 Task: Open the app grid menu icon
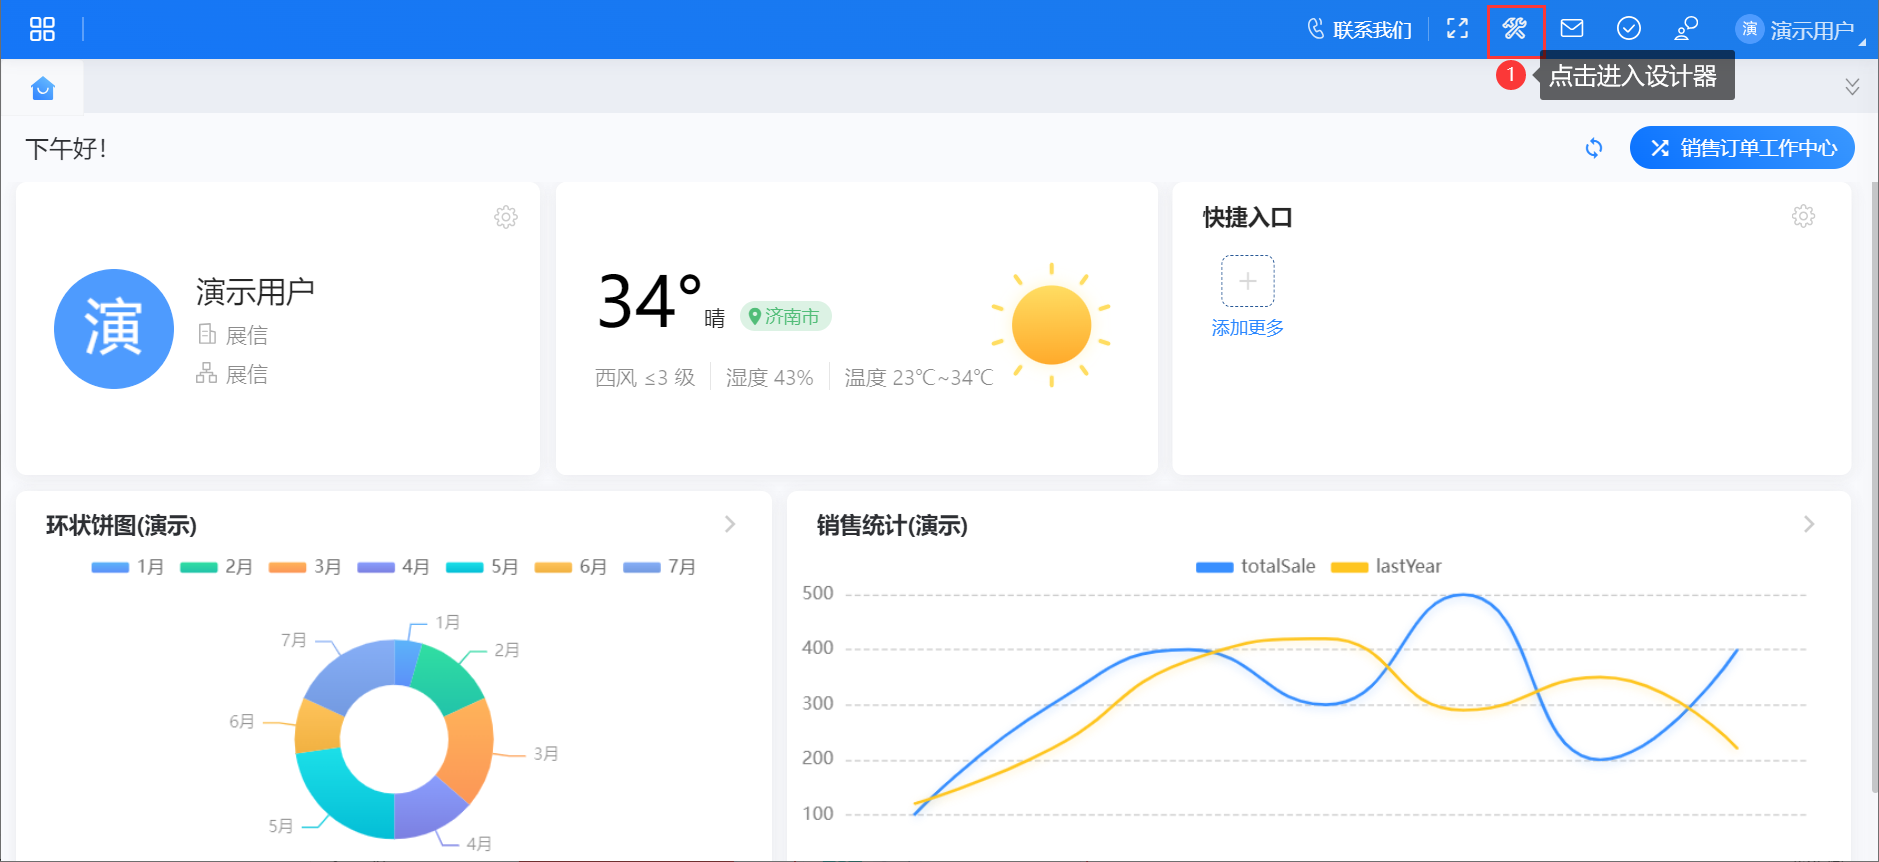click(42, 29)
